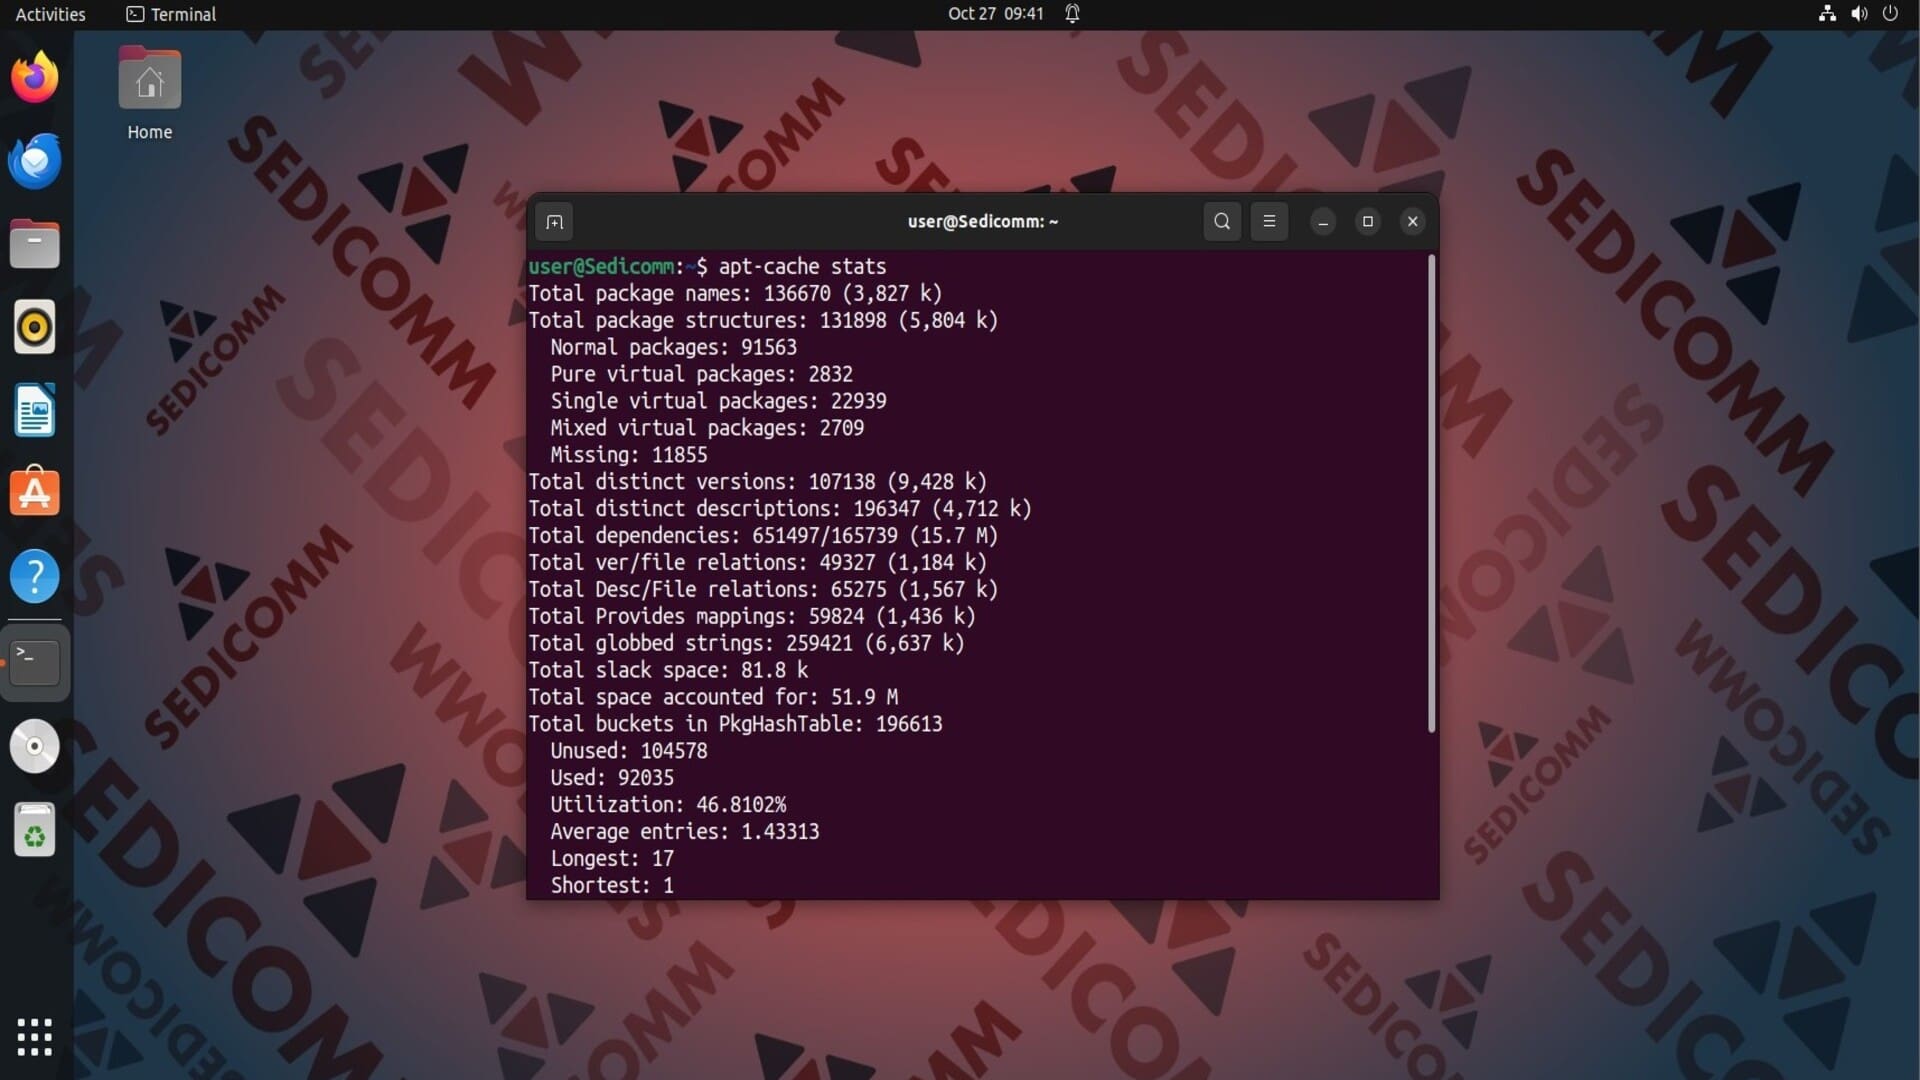Image resolution: width=1920 pixels, height=1080 pixels.
Task: Open Thunderbird mail from dock
Action: click(x=35, y=161)
